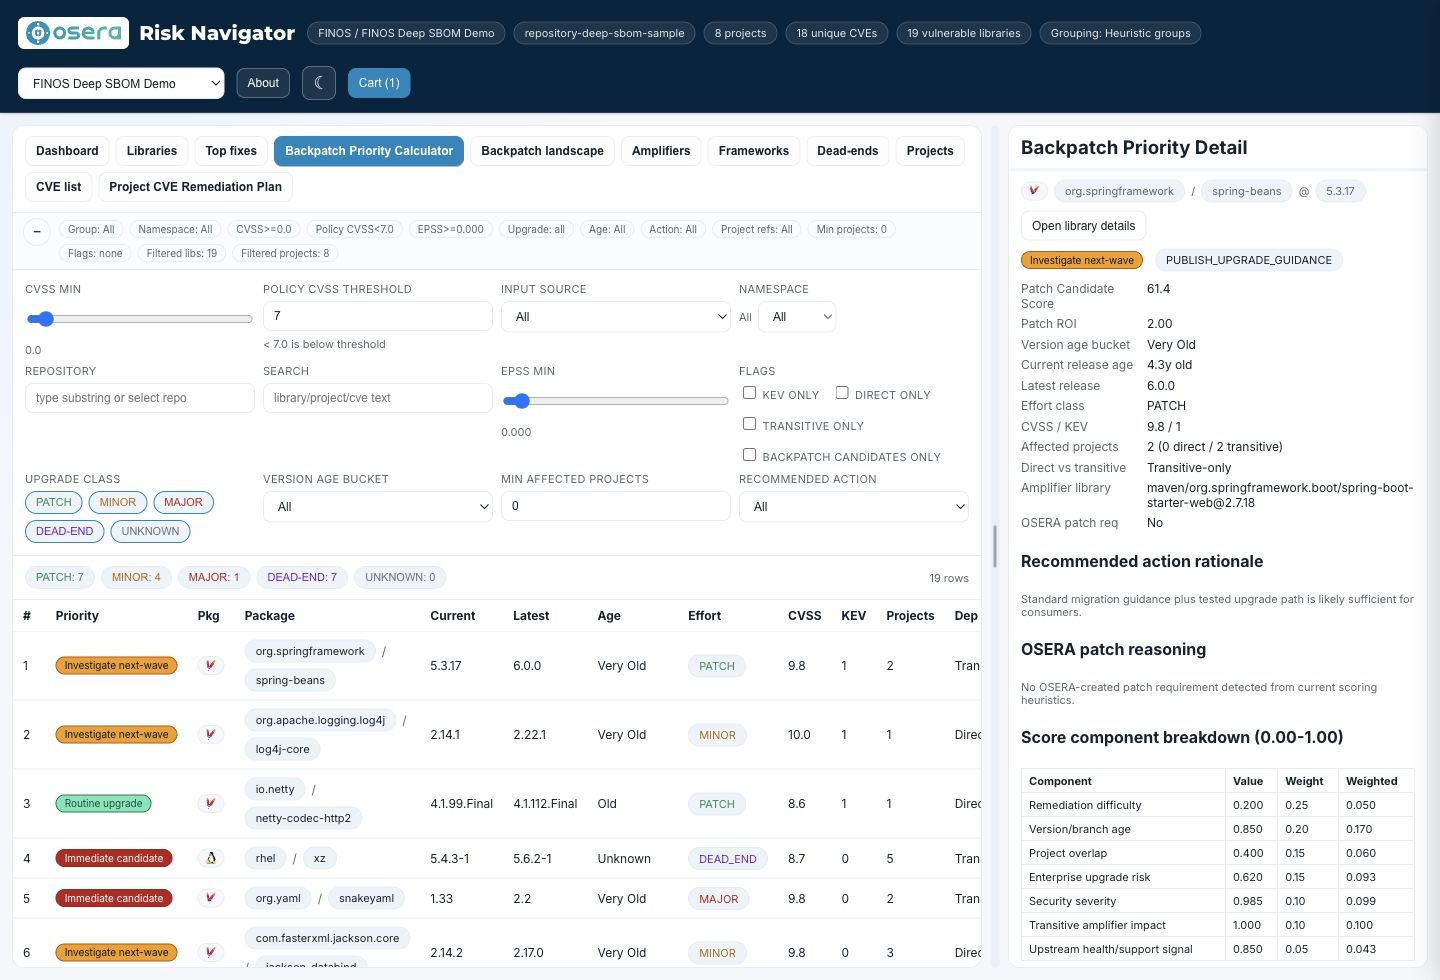Click Repository filter input
The image size is (1440, 980).
(x=140, y=398)
